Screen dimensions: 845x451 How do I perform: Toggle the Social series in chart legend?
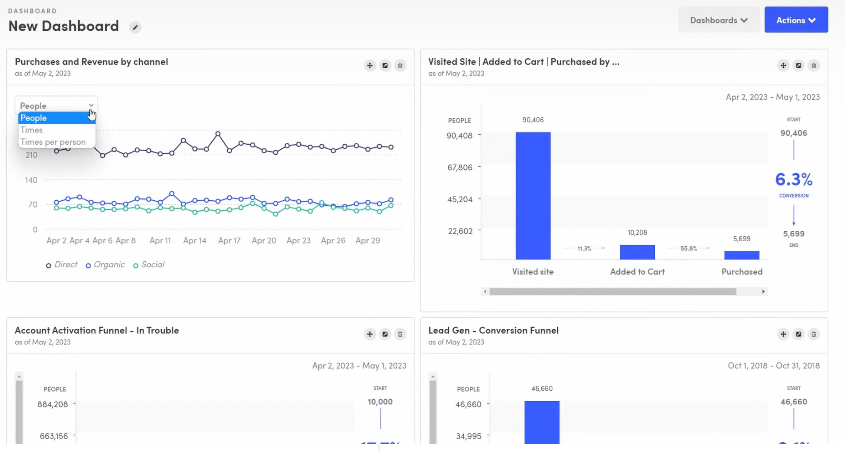148,265
